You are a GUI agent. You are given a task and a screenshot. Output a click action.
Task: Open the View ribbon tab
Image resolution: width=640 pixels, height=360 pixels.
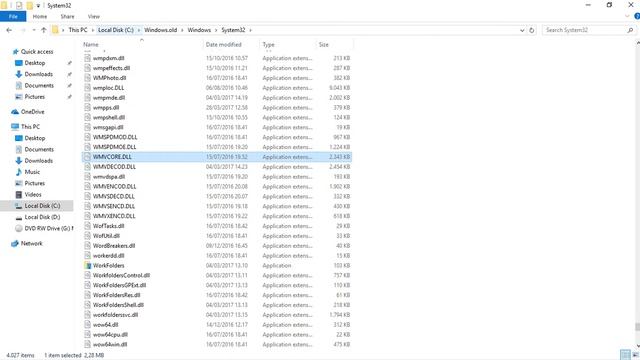(x=93, y=17)
